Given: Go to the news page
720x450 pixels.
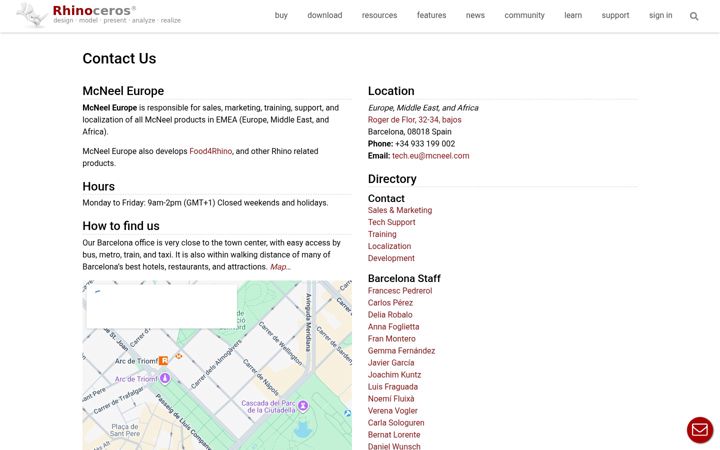Looking at the screenshot, I should tap(475, 15).
